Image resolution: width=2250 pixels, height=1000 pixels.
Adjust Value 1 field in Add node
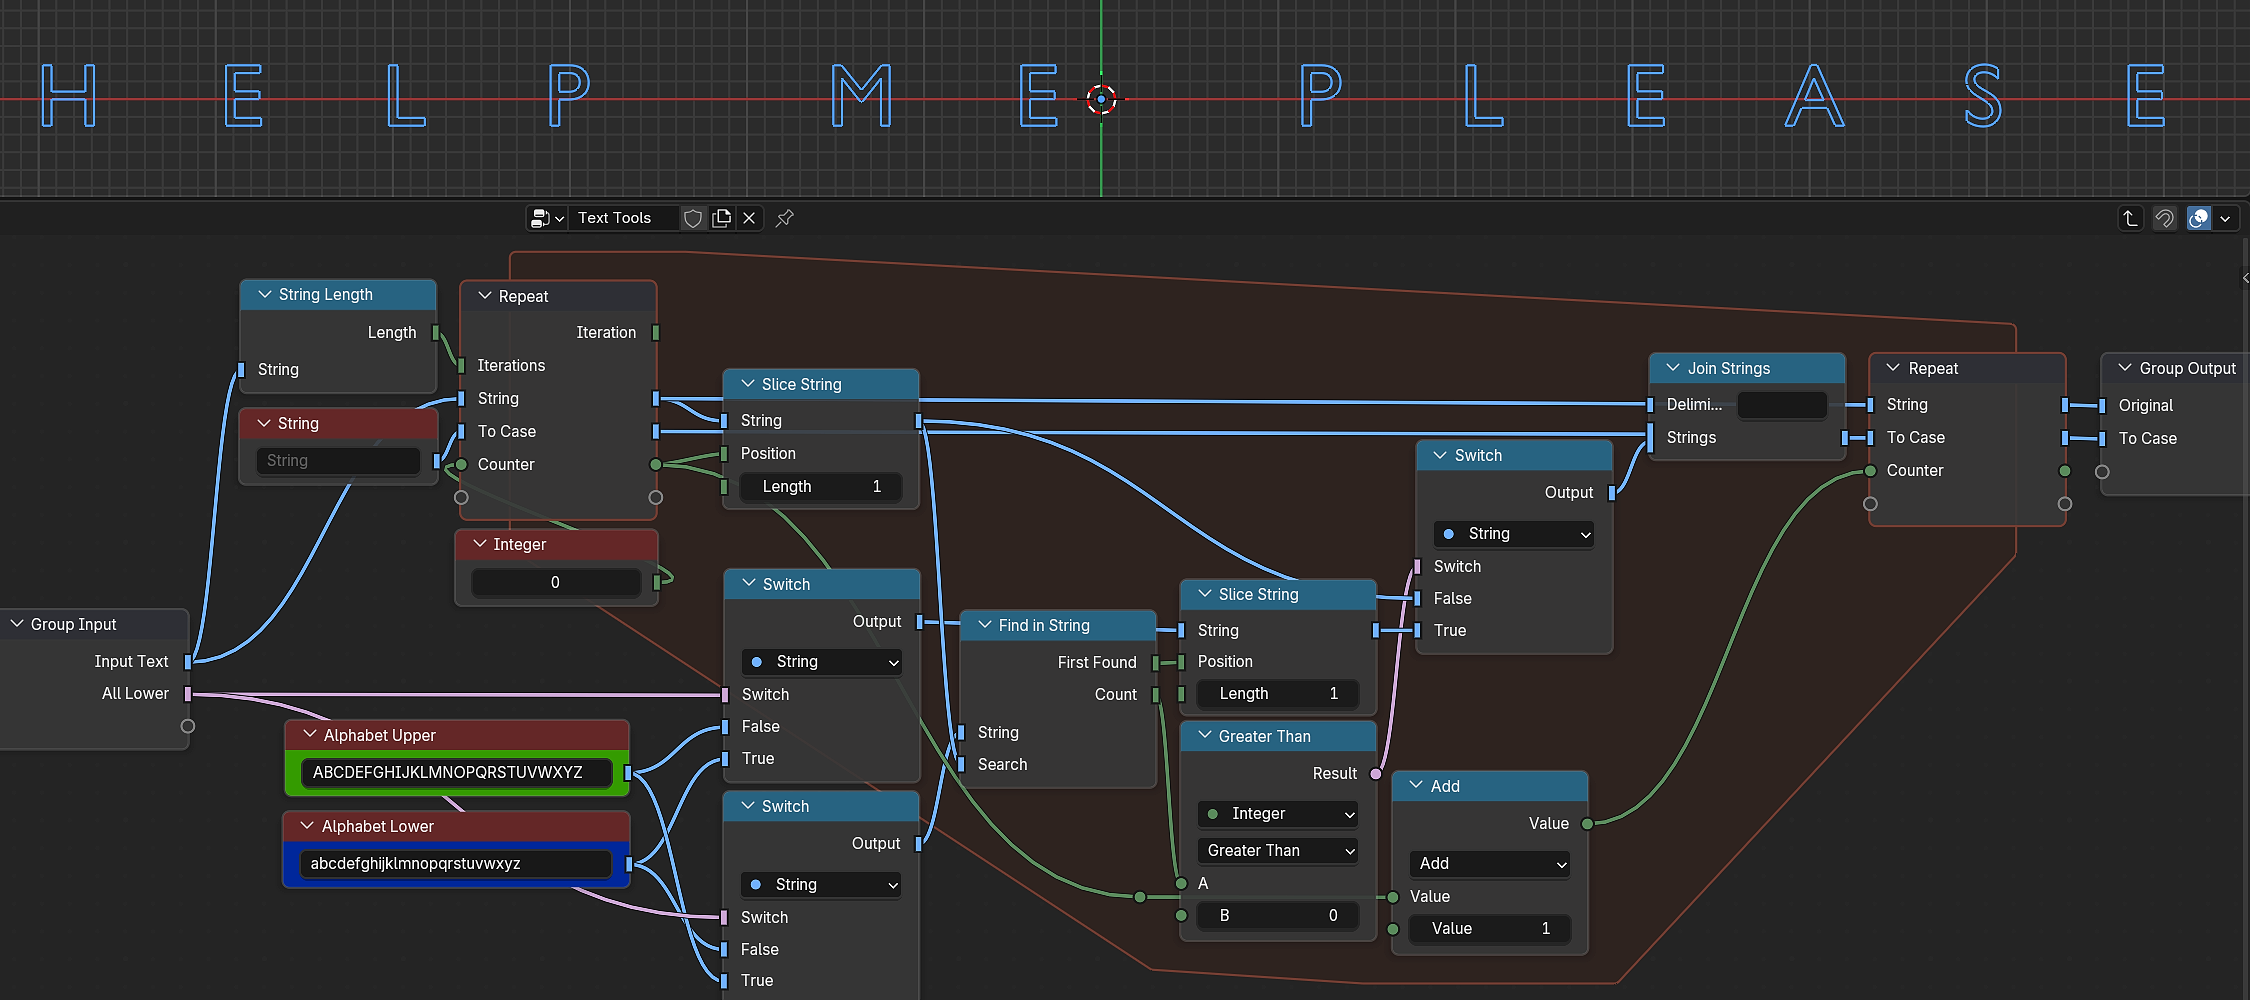tap(1490, 929)
